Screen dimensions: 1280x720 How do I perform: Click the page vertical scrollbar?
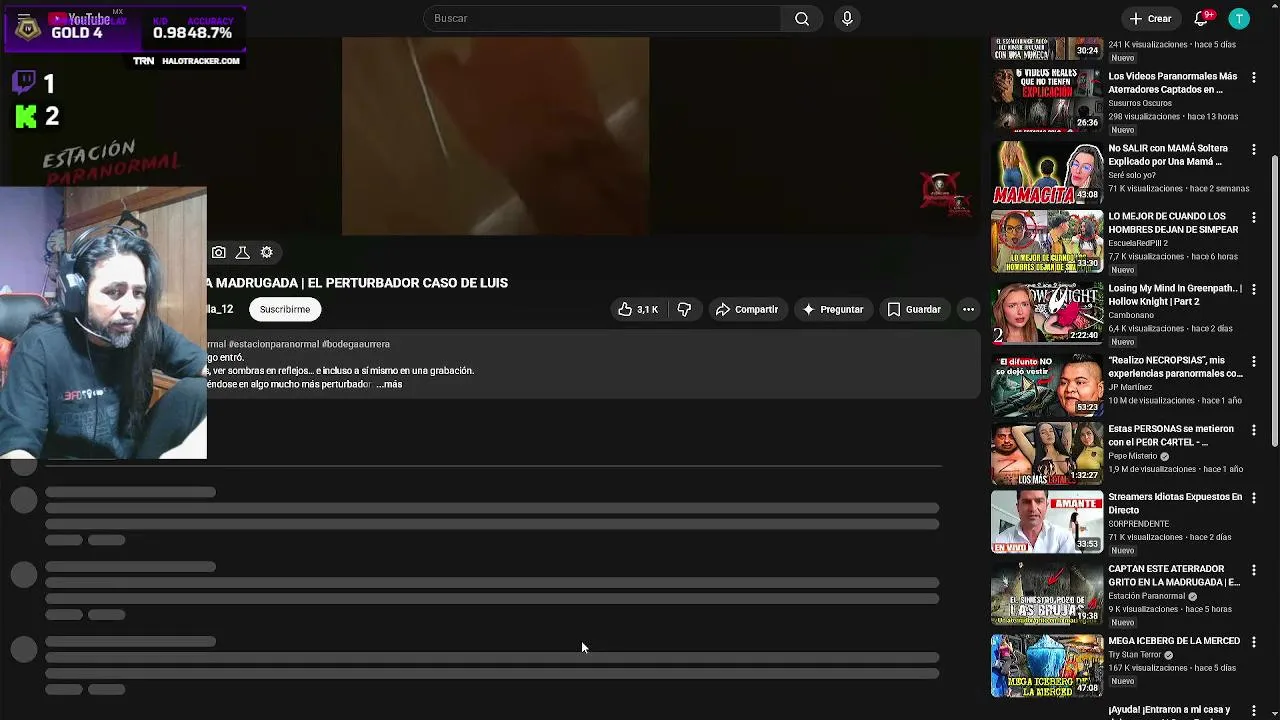1274,300
